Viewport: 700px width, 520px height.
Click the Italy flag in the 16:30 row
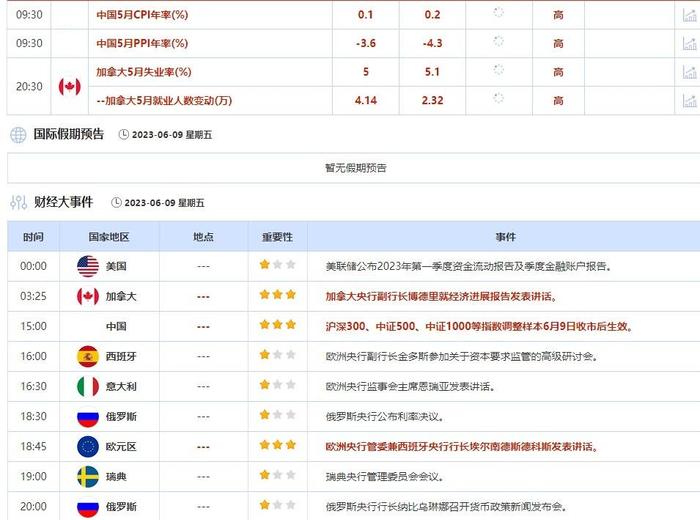(x=88, y=387)
